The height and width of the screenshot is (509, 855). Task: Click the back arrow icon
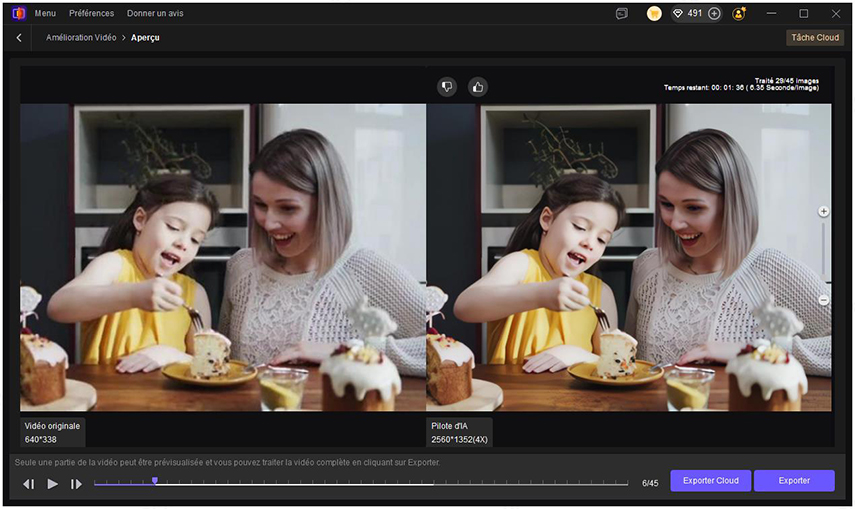coord(19,38)
